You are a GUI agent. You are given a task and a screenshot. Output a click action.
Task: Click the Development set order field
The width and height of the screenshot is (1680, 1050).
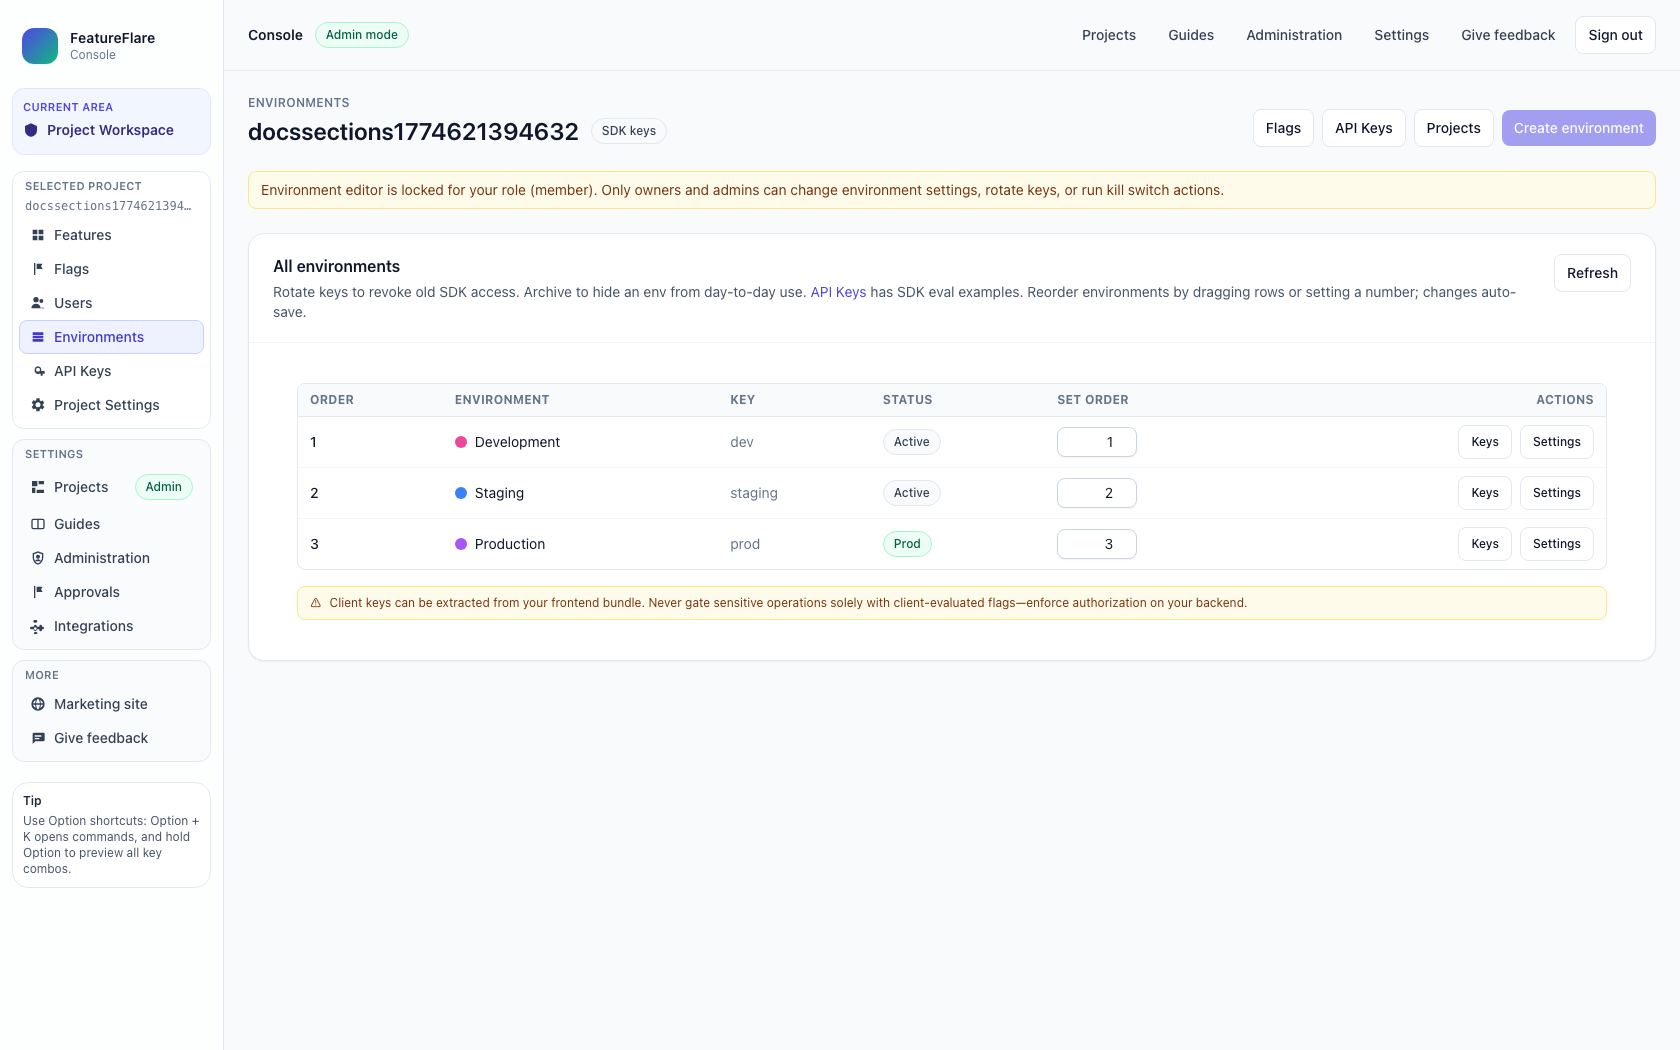click(1097, 442)
